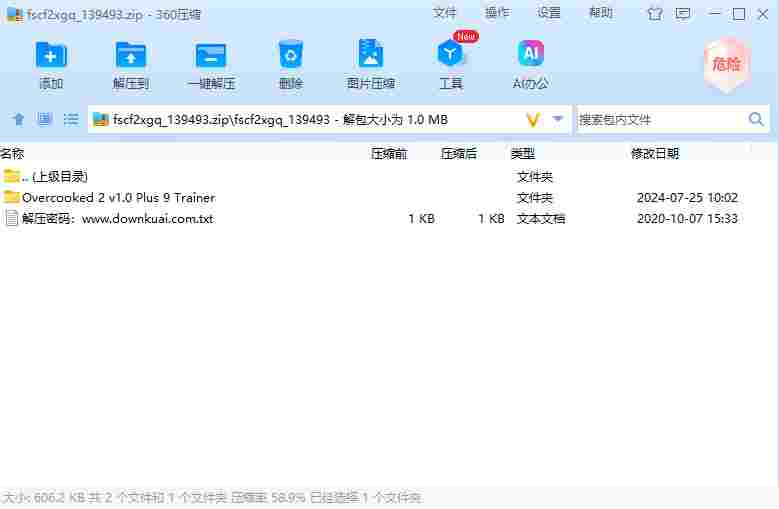
Task: Click the status bar size summary text
Action: 211,497
